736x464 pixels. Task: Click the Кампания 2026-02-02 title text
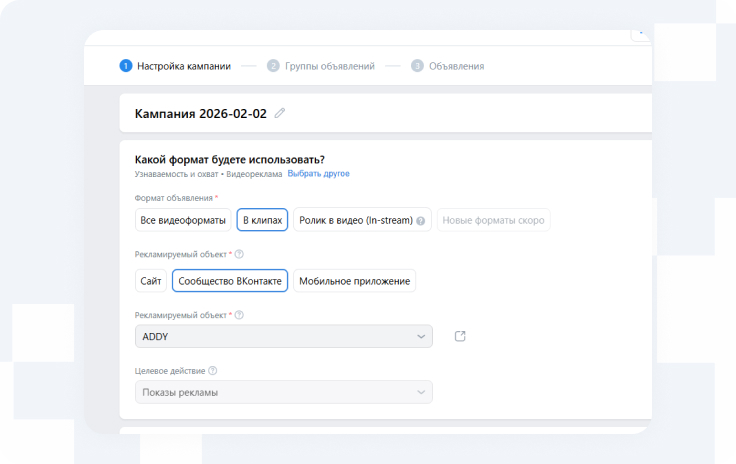click(200, 113)
